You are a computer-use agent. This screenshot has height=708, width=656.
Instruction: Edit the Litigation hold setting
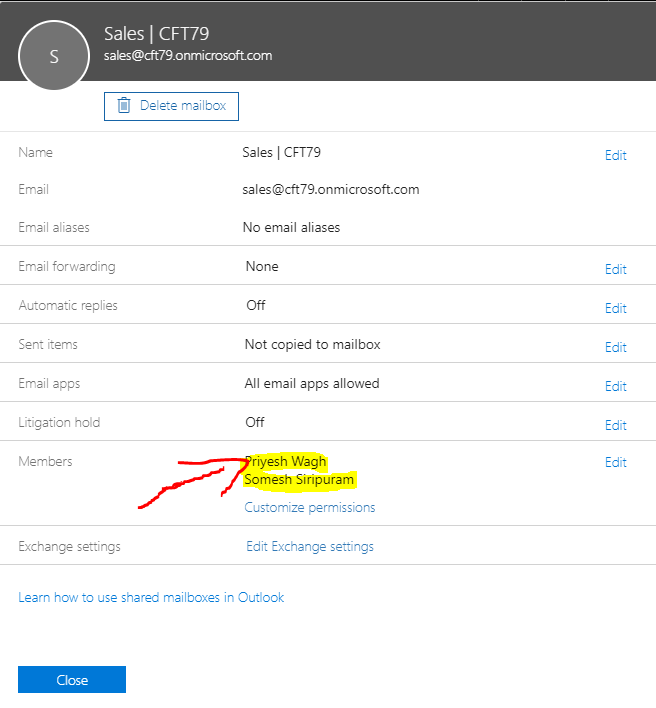[615, 425]
